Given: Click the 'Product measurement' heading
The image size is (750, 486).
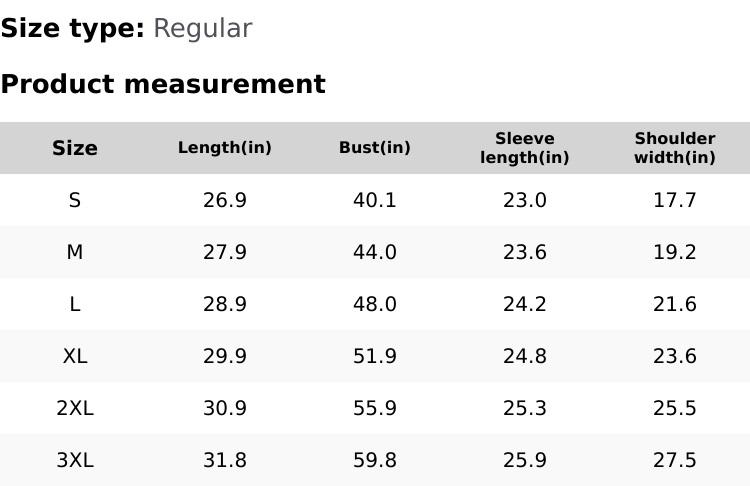Looking at the screenshot, I should 163,84.
